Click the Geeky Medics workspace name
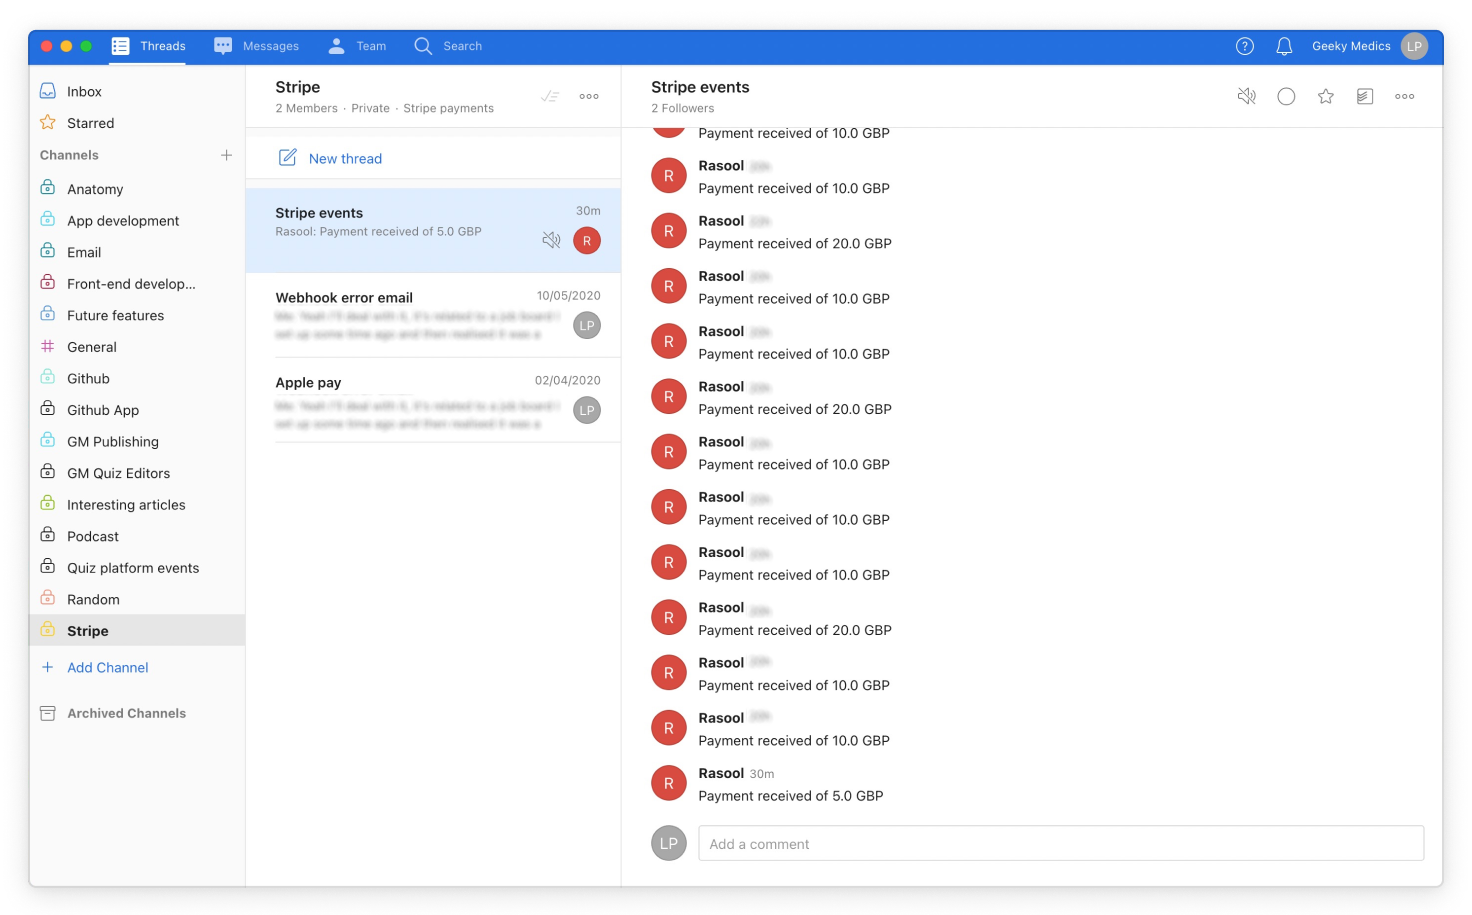Screen dimensions: 1472x915 pyautogui.click(x=1351, y=46)
